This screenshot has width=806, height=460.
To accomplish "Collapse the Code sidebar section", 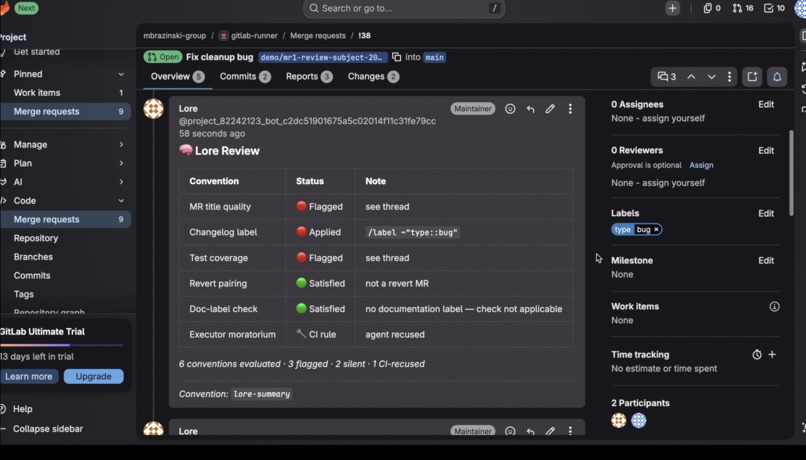I will tap(121, 200).
